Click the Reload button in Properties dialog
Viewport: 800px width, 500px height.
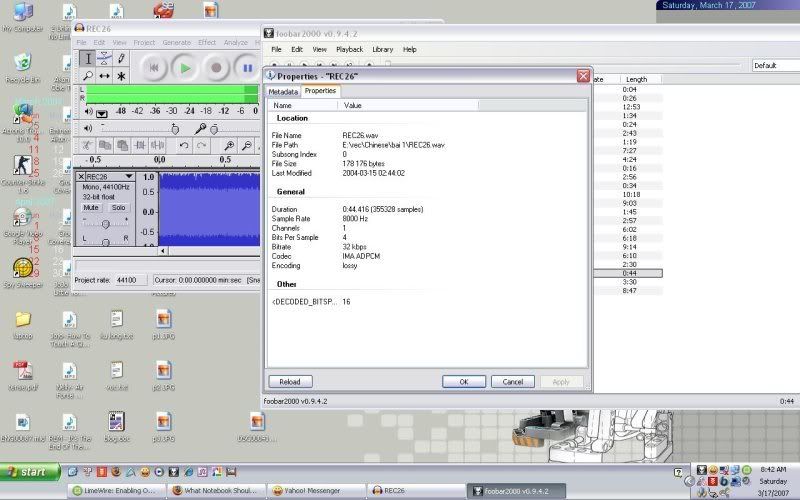pos(290,382)
